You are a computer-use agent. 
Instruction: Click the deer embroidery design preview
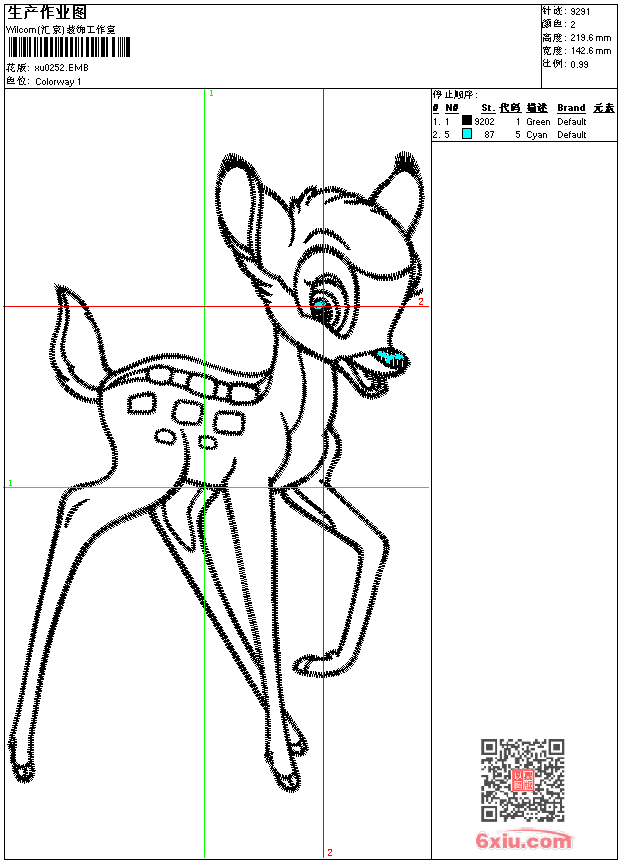216,472
